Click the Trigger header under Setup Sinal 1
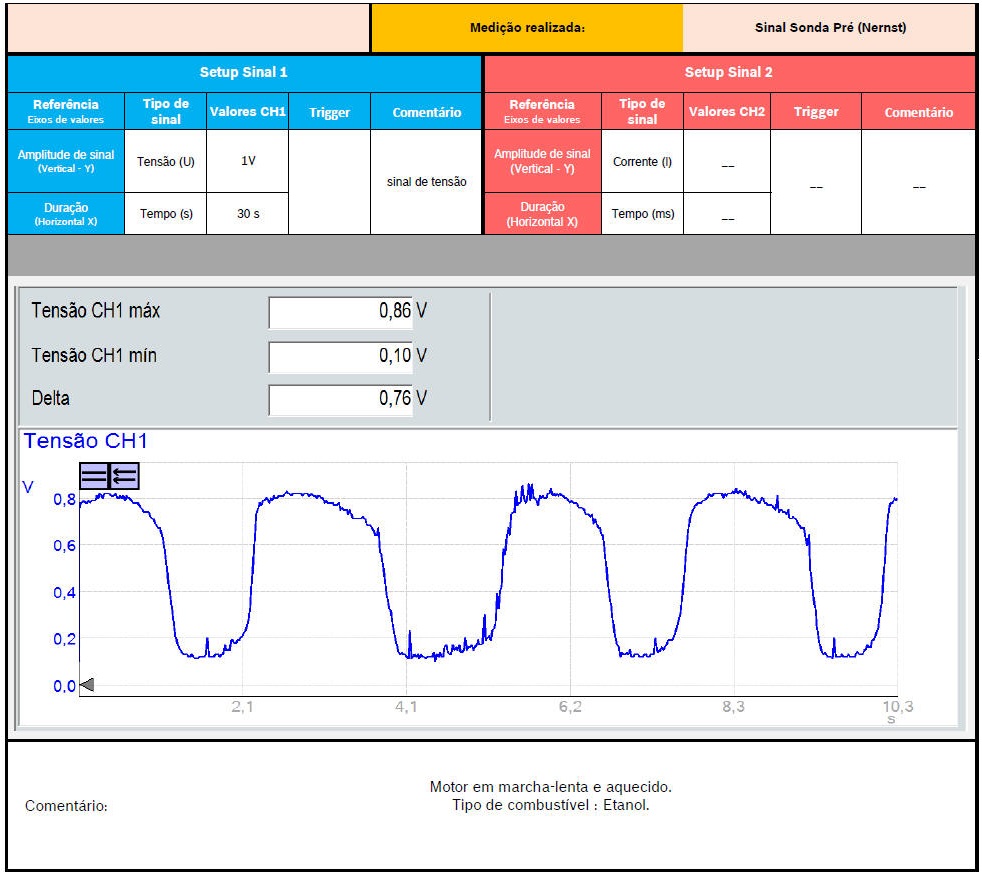 tap(329, 112)
